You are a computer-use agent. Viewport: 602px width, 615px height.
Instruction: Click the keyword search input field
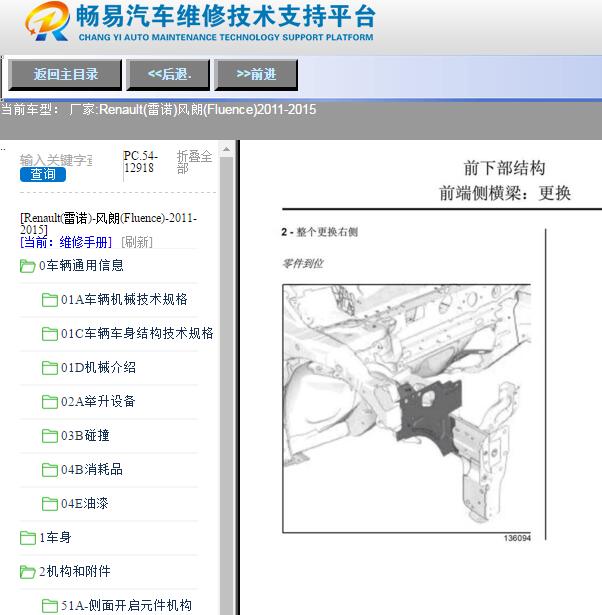click(56, 160)
